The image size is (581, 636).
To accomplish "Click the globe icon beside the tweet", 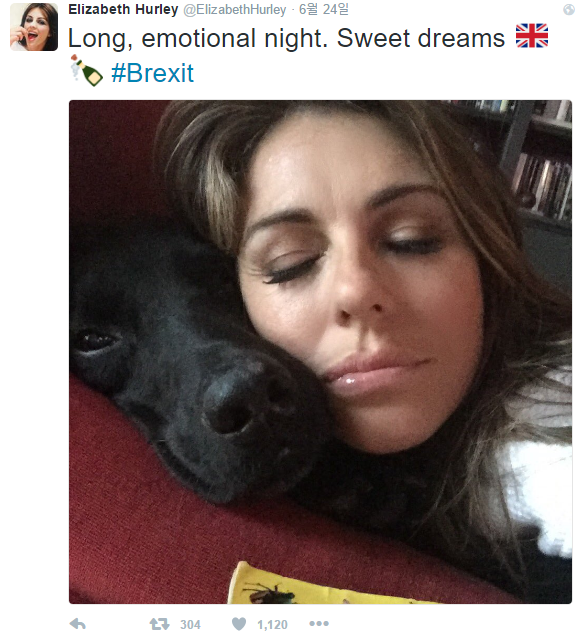I will (x=569, y=9).
